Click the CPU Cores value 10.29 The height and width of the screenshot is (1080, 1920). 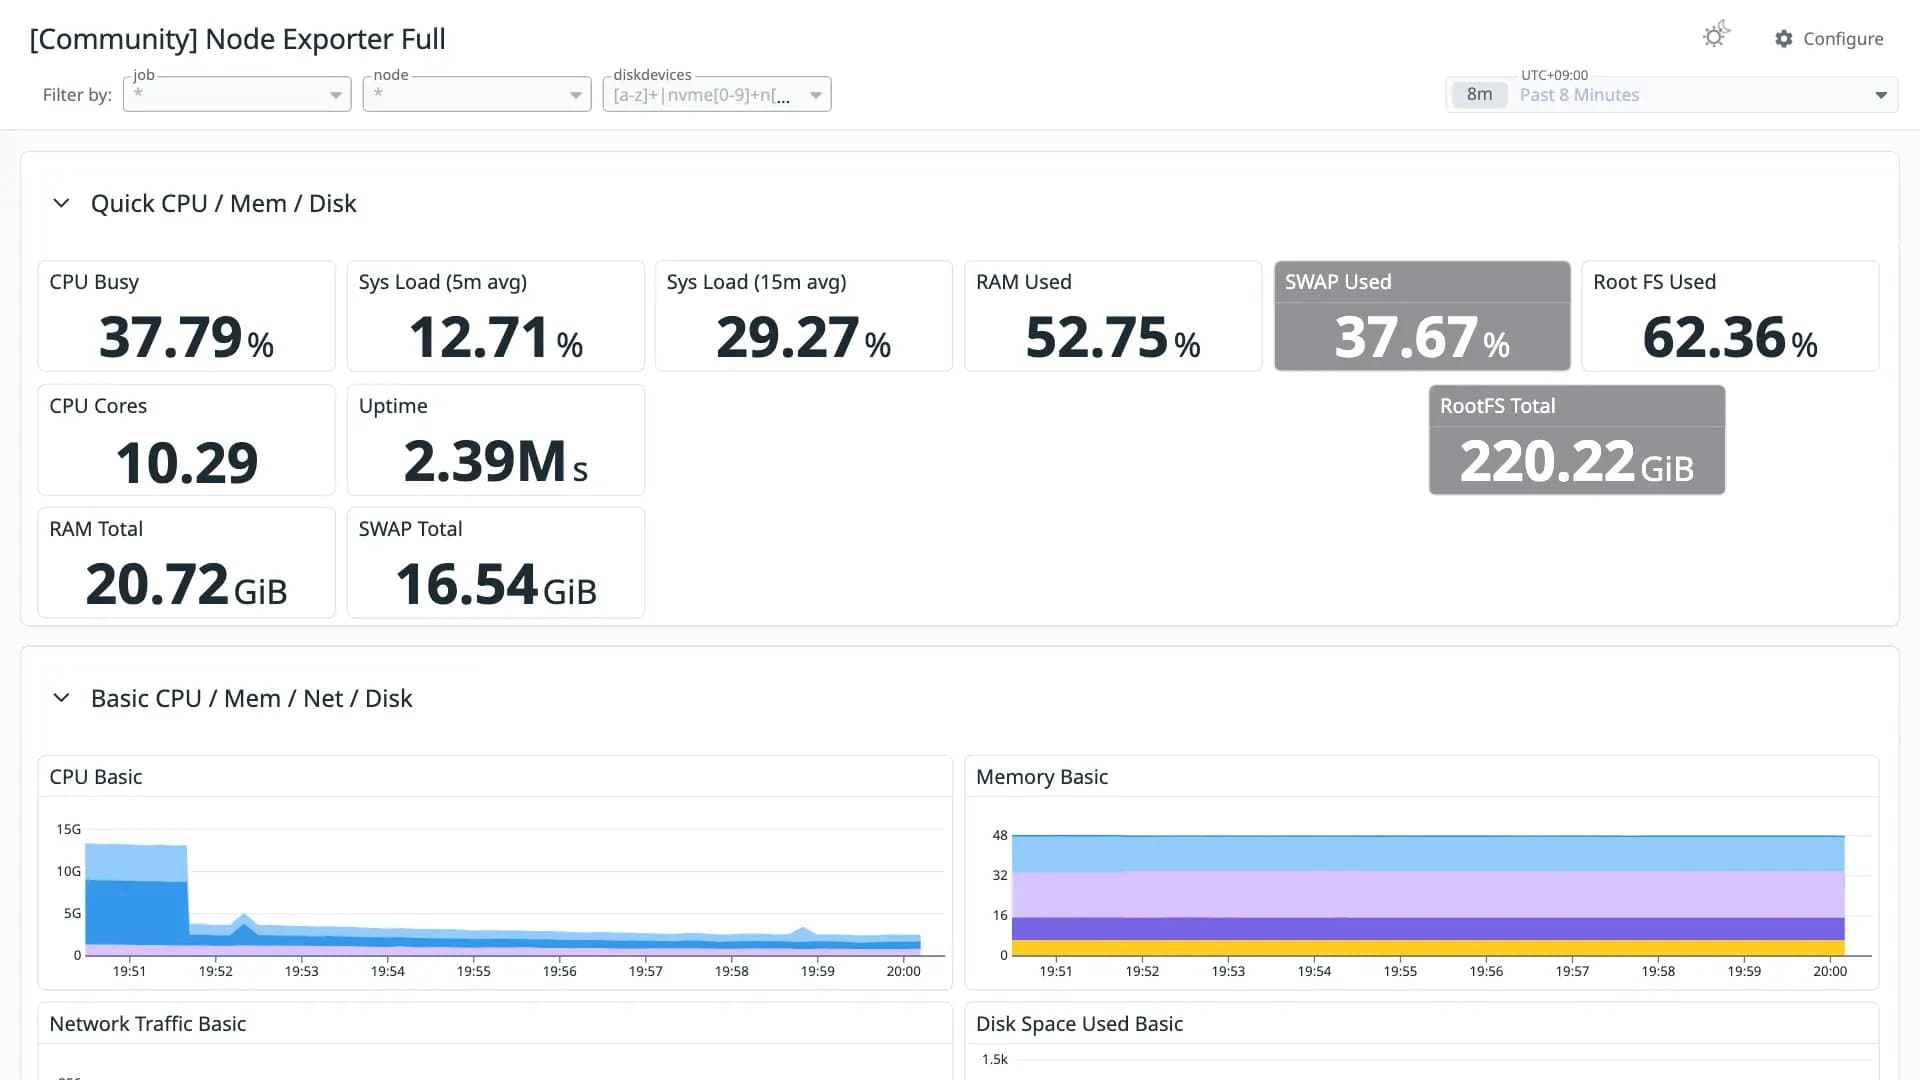point(186,462)
